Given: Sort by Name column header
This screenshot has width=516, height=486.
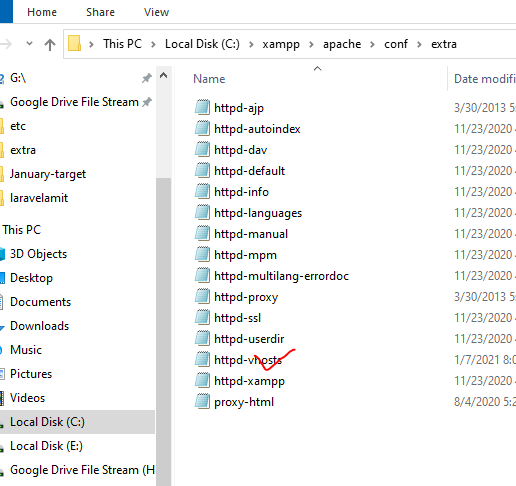Looking at the screenshot, I should (x=209, y=79).
